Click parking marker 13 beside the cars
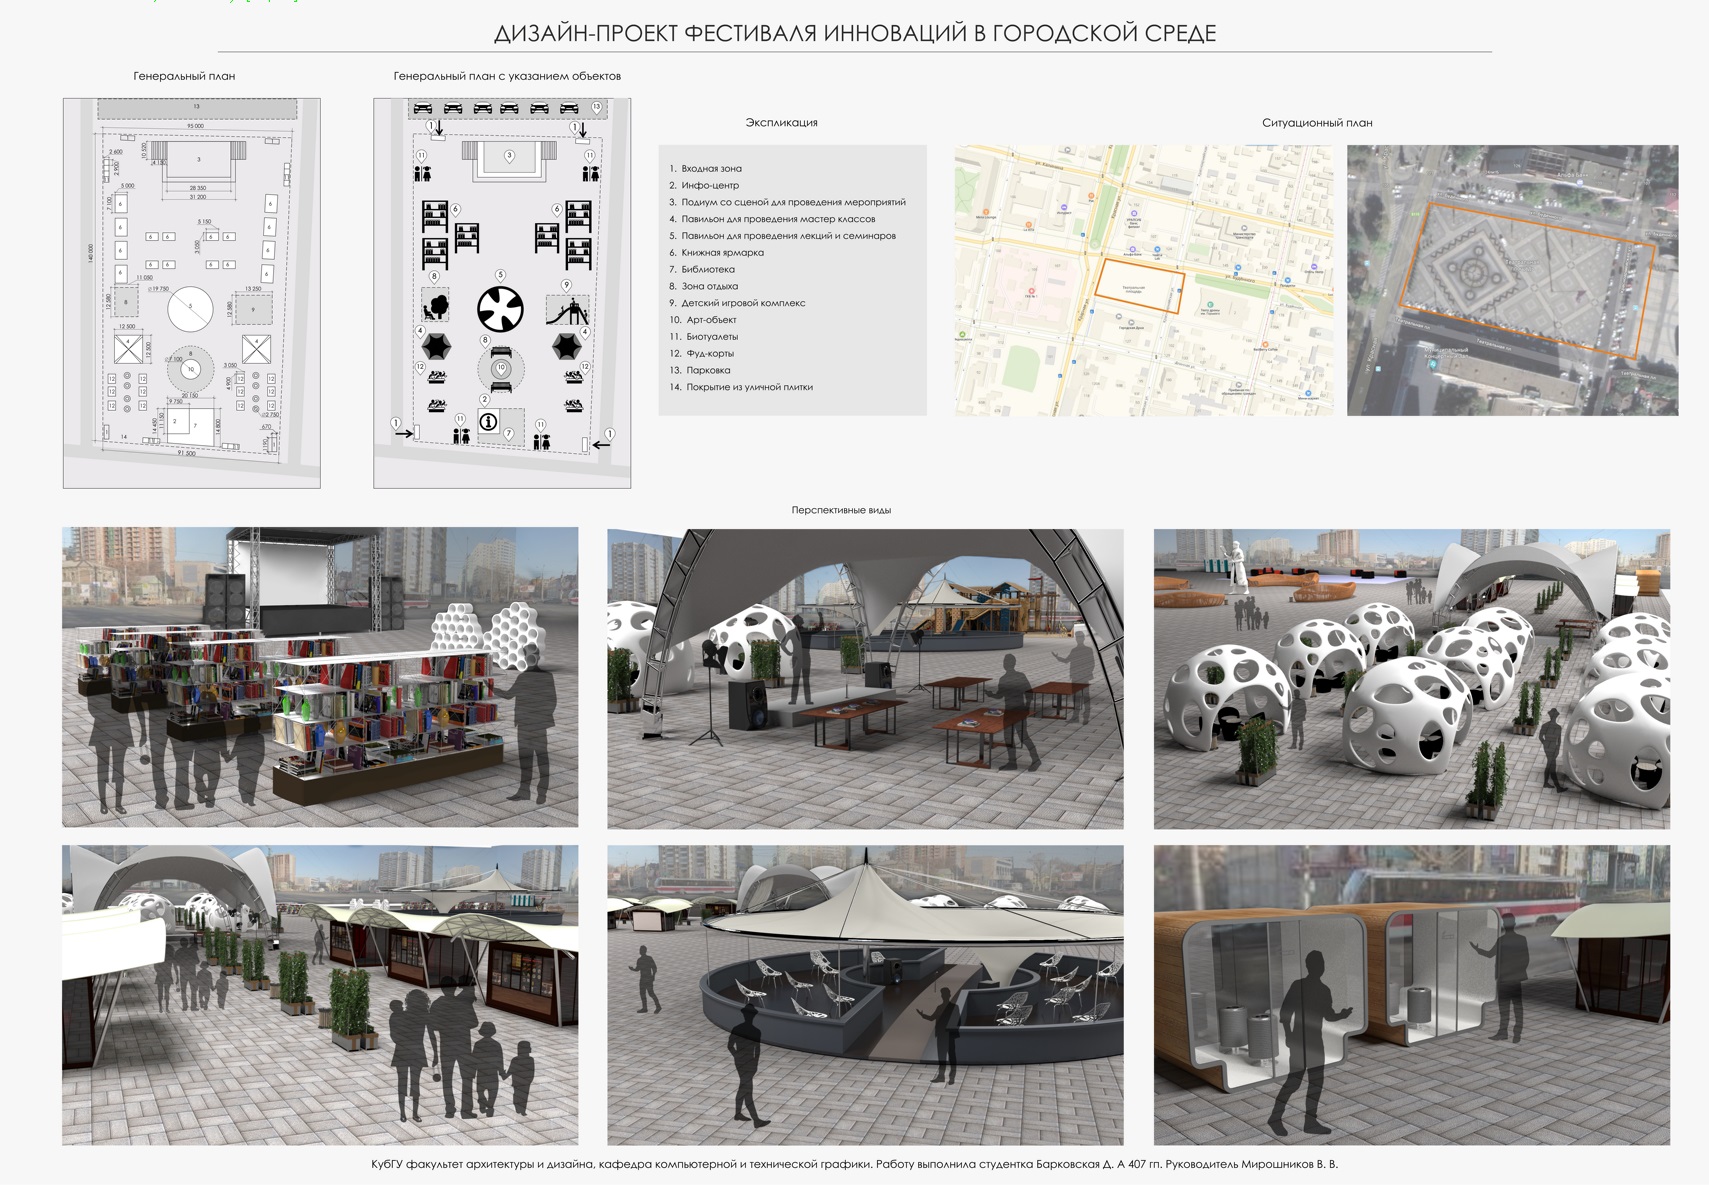Image resolution: width=1709 pixels, height=1185 pixels. pos(597,107)
